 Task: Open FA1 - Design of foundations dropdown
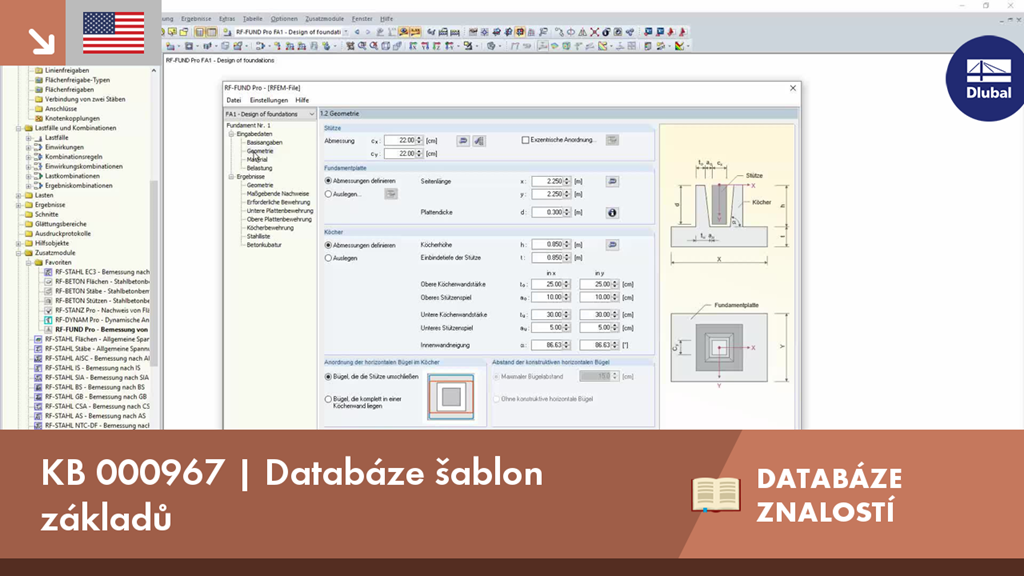pos(270,114)
